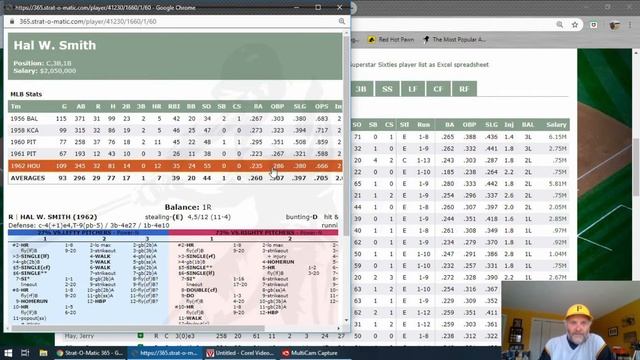The height and width of the screenshot is (360, 640).
Task: Open the Red Hot Pawn bookmark
Action: tap(391, 40)
